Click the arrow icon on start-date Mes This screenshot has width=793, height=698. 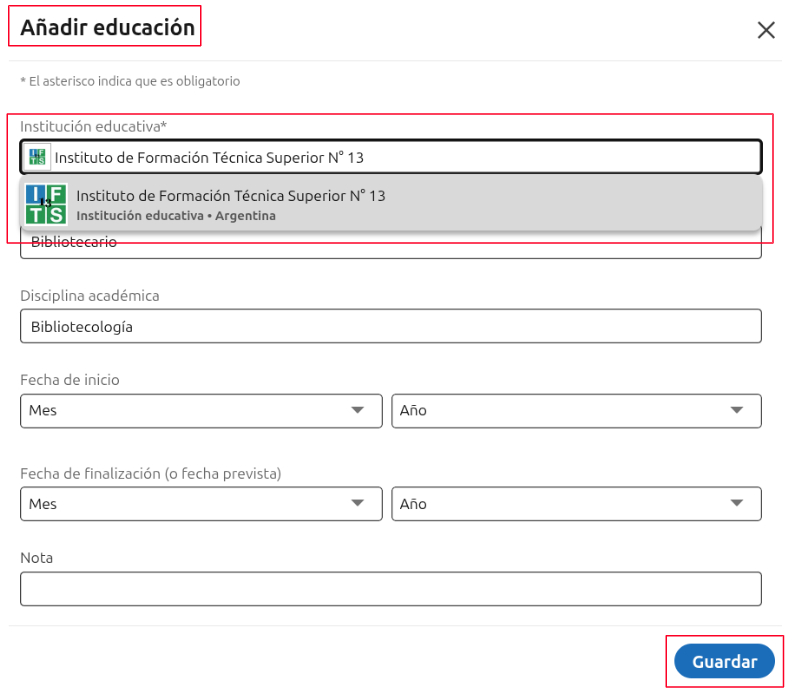pyautogui.click(x=358, y=410)
